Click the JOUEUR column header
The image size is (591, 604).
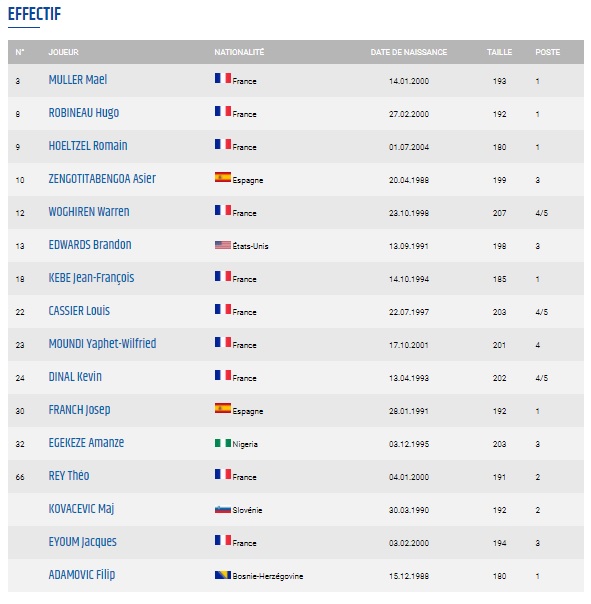coord(64,52)
